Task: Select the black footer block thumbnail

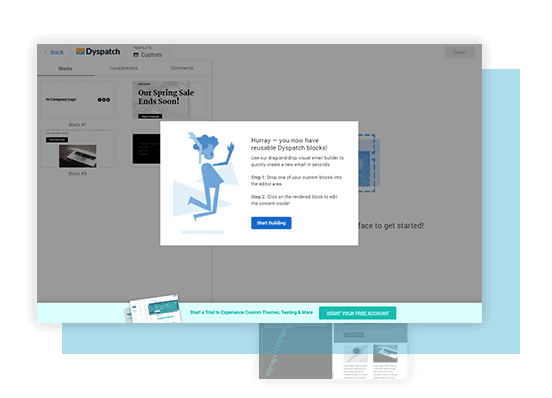Action: point(146,149)
